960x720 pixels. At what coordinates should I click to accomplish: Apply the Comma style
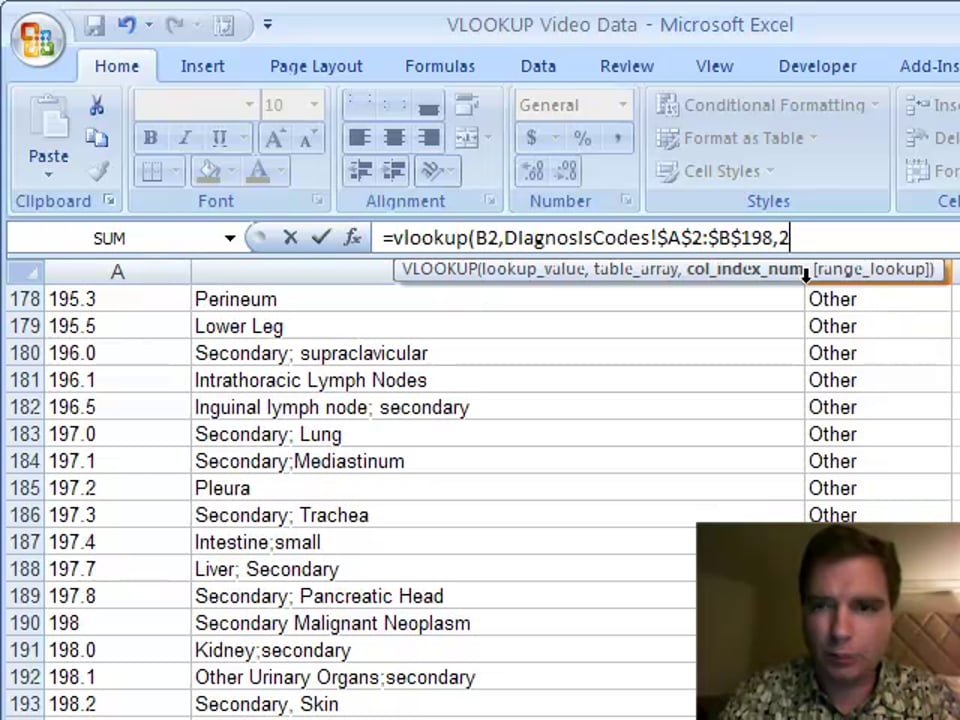(617, 138)
